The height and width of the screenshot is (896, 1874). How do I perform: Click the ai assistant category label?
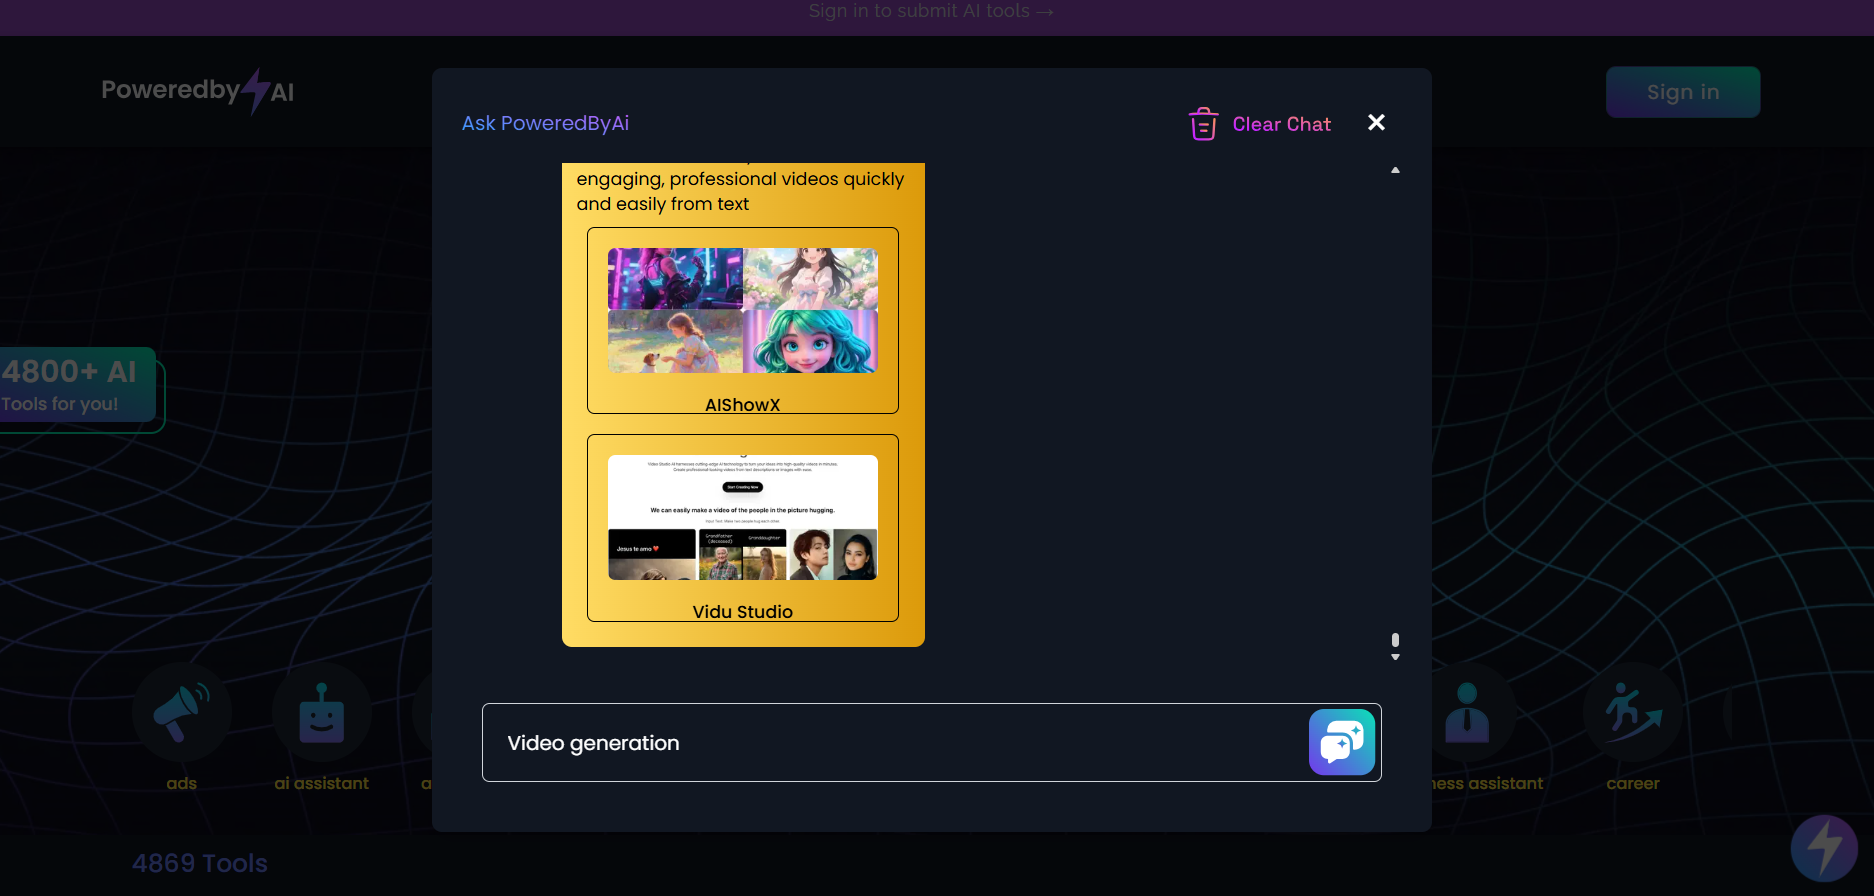point(322,783)
